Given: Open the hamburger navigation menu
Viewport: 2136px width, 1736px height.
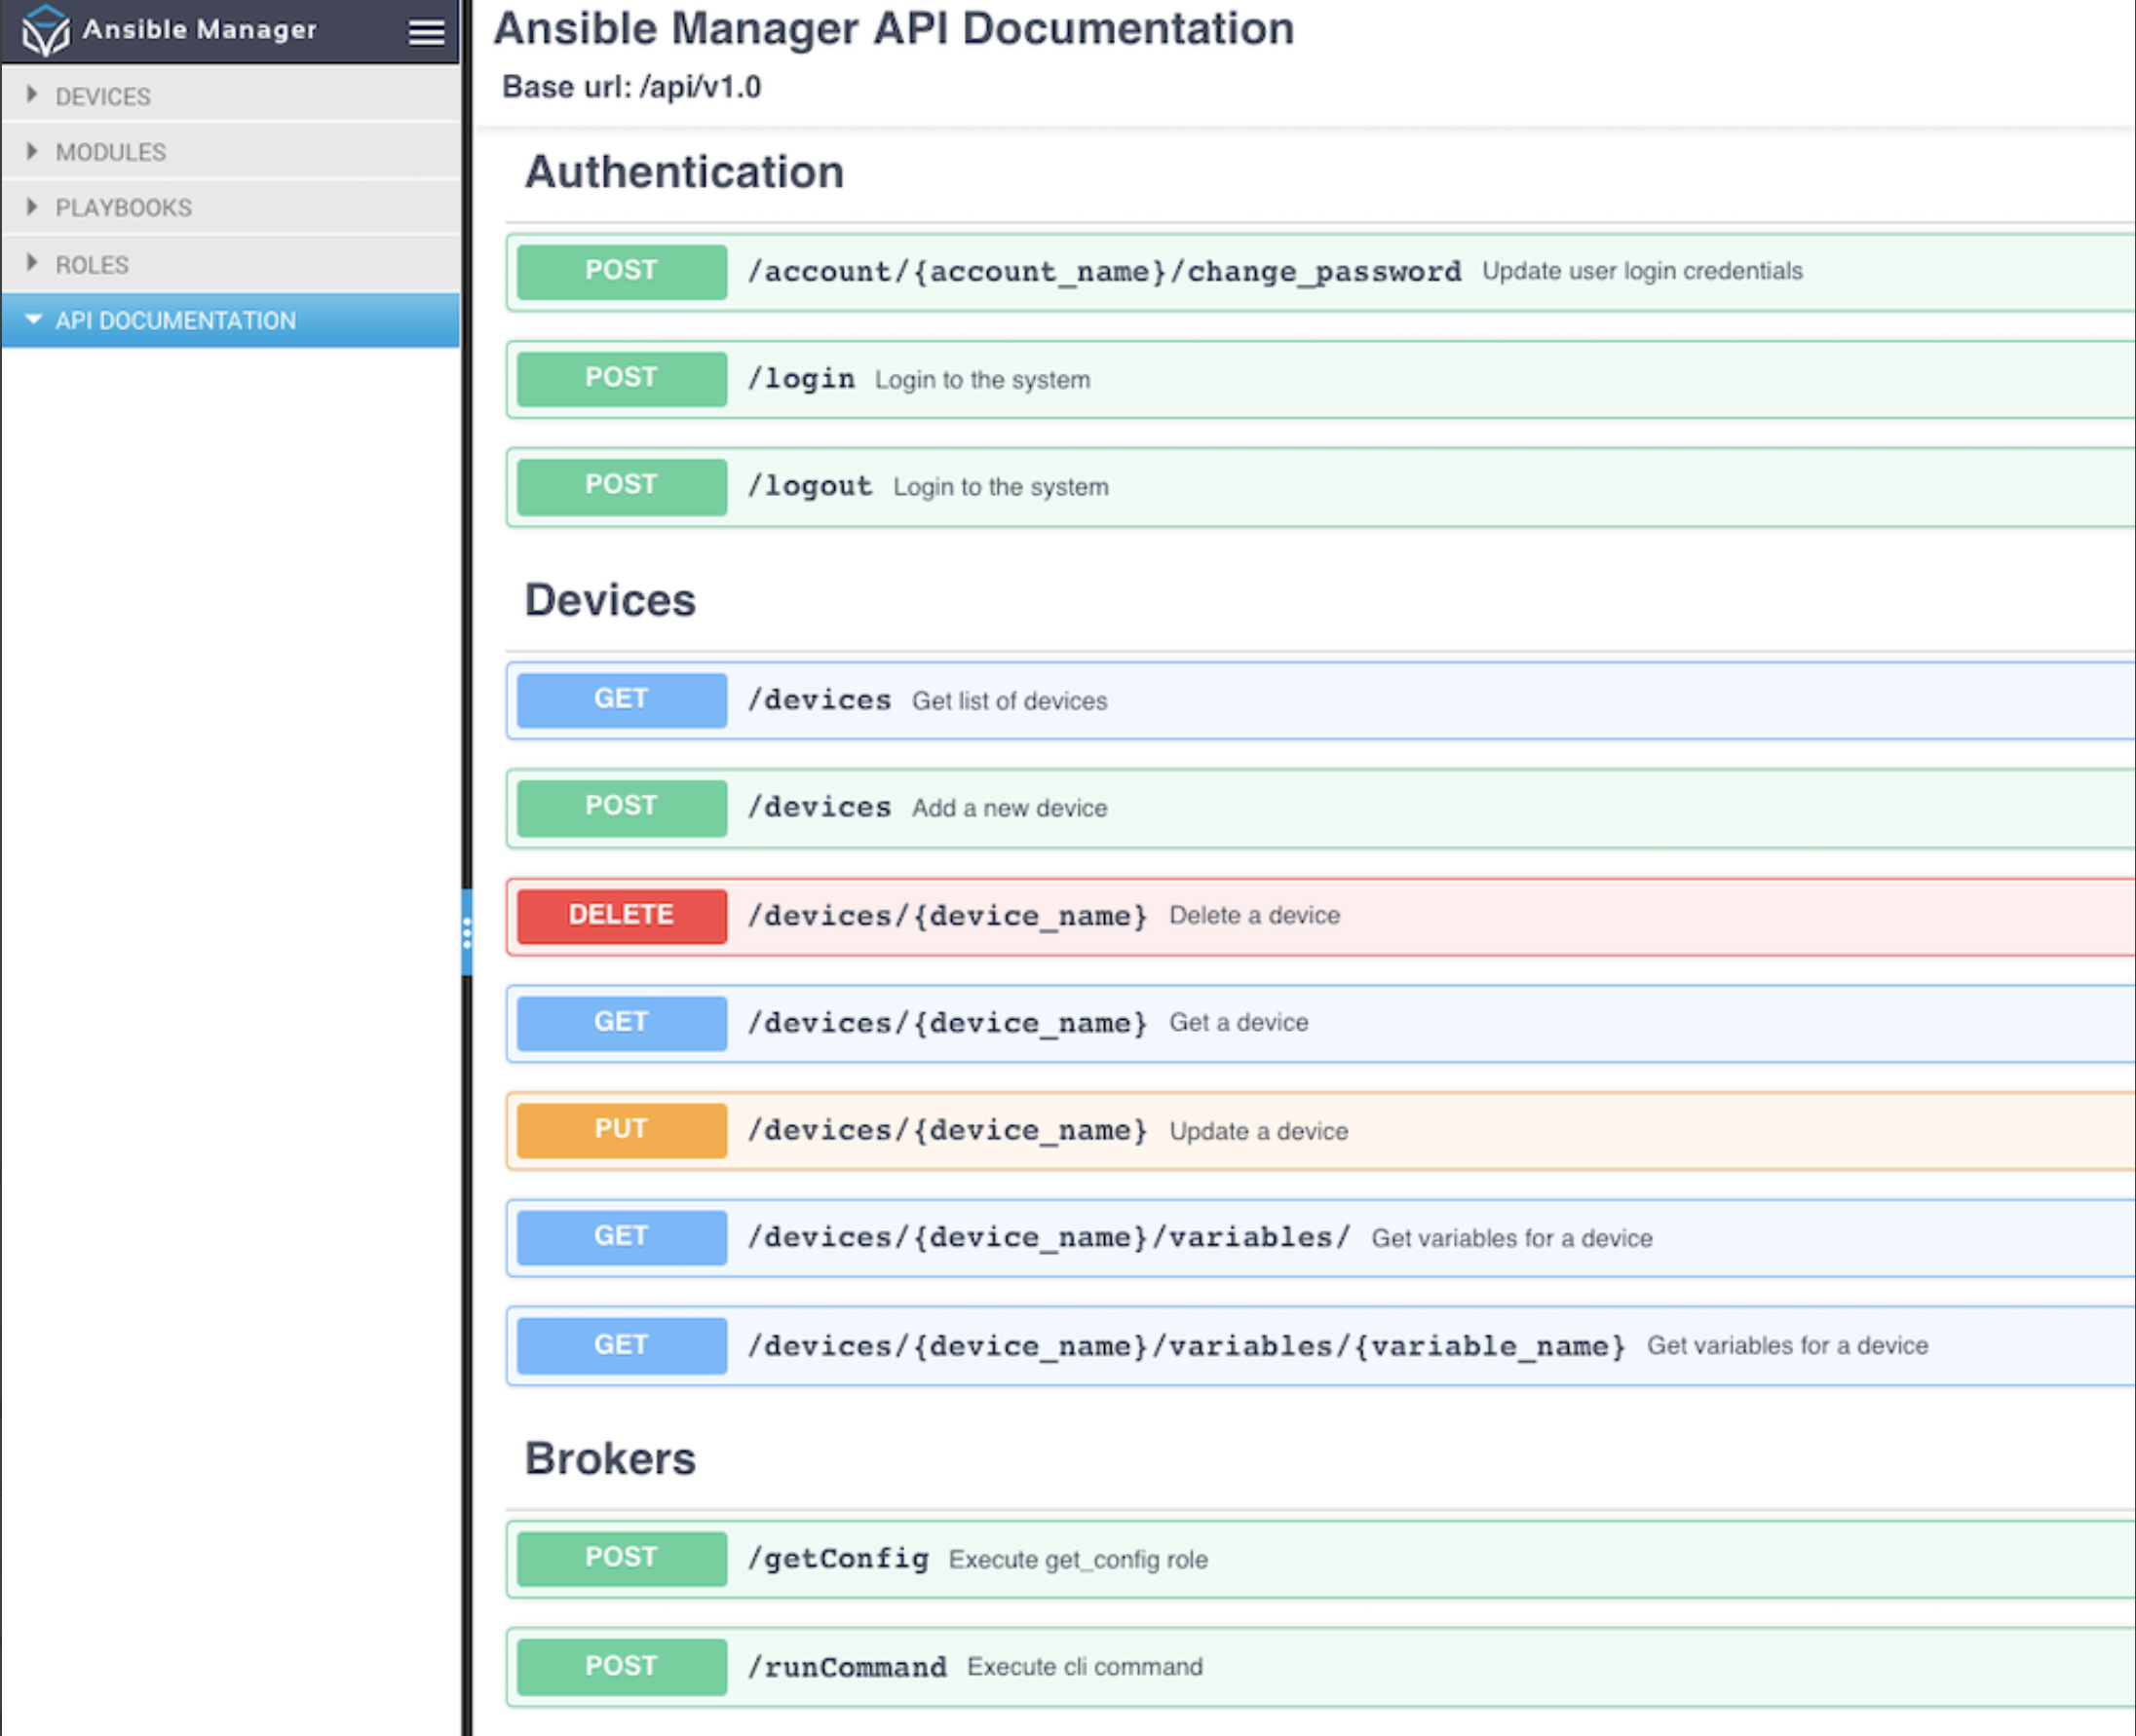Looking at the screenshot, I should (x=425, y=31).
